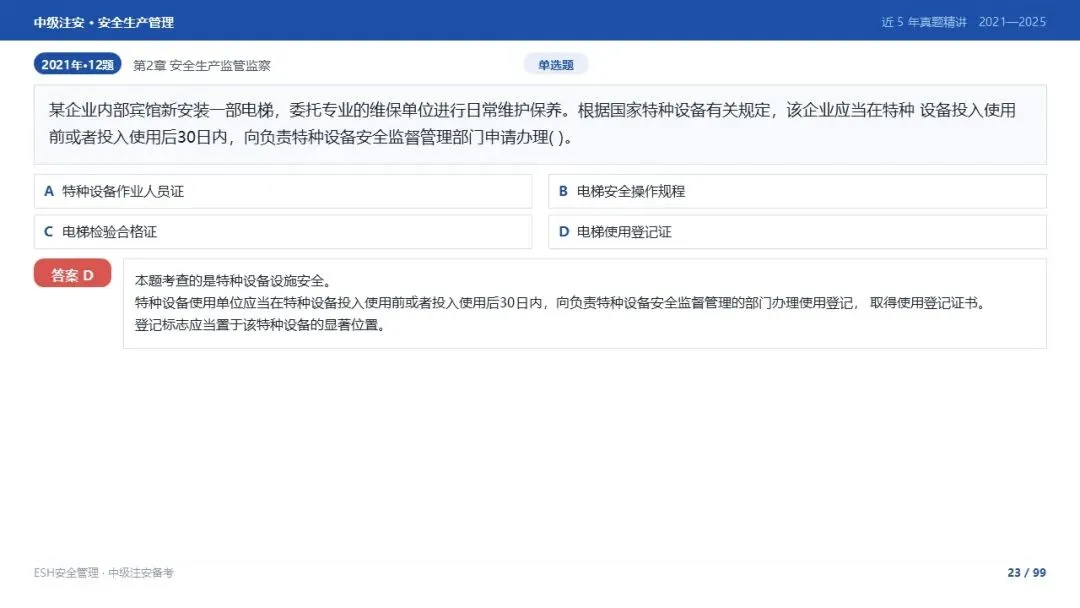Click the page number 23 / 99
The width and height of the screenshot is (1080, 608).
coord(1026,573)
